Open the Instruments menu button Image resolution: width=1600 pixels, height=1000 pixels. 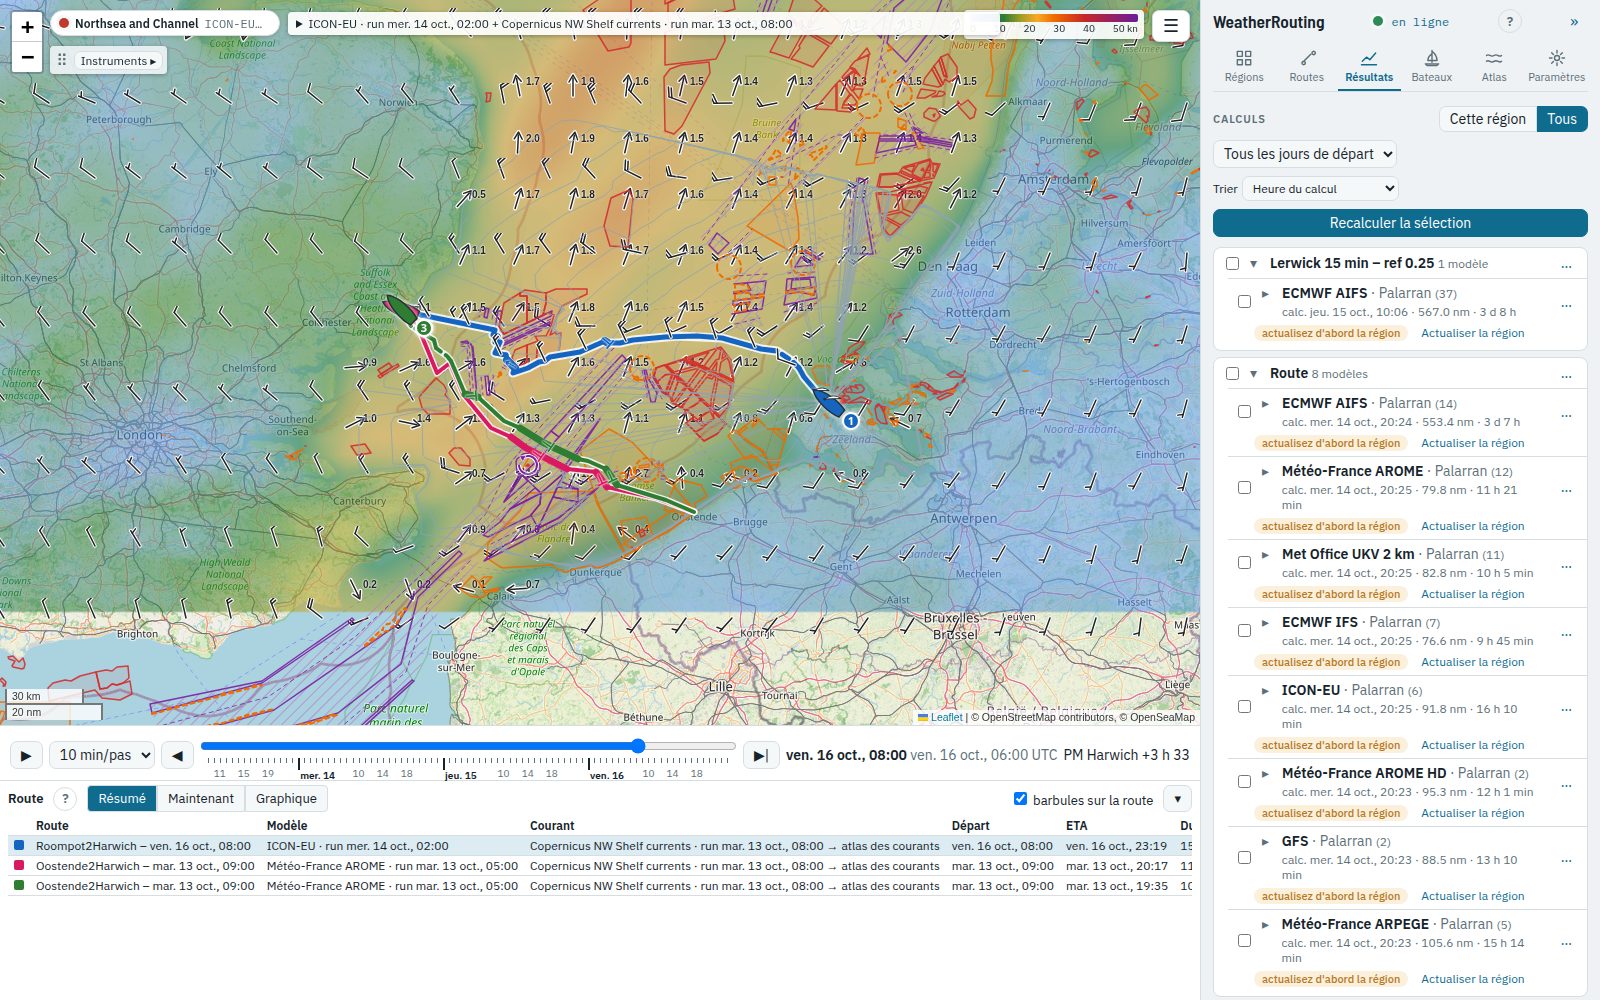coord(118,61)
